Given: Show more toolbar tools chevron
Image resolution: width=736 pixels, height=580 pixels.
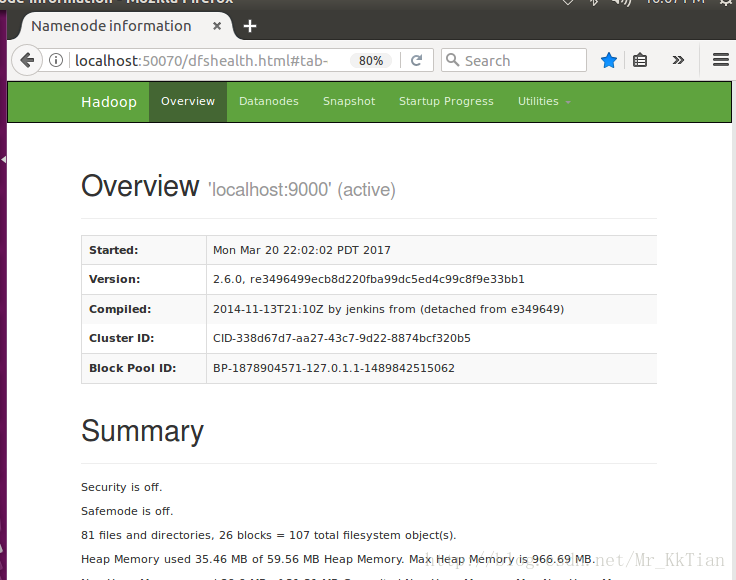Looking at the screenshot, I should 678,60.
